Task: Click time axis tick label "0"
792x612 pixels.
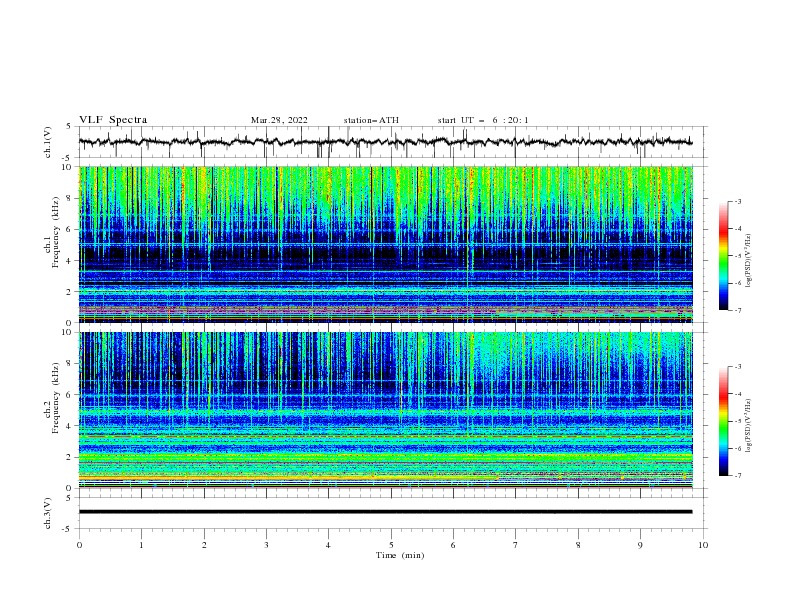Action: click(x=79, y=545)
